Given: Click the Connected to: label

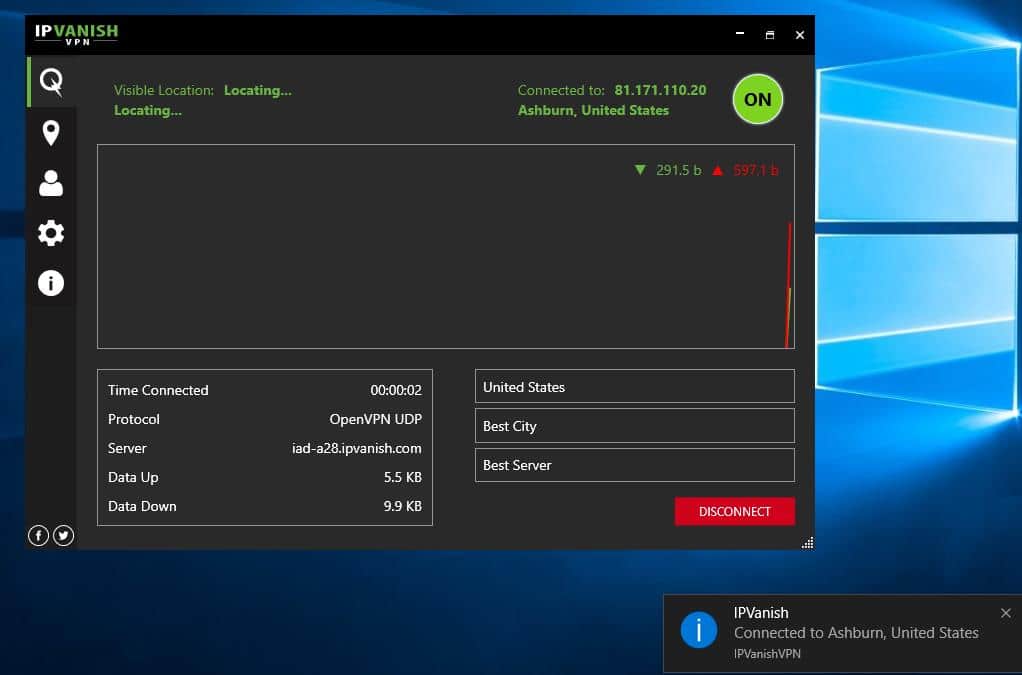Looking at the screenshot, I should [561, 90].
